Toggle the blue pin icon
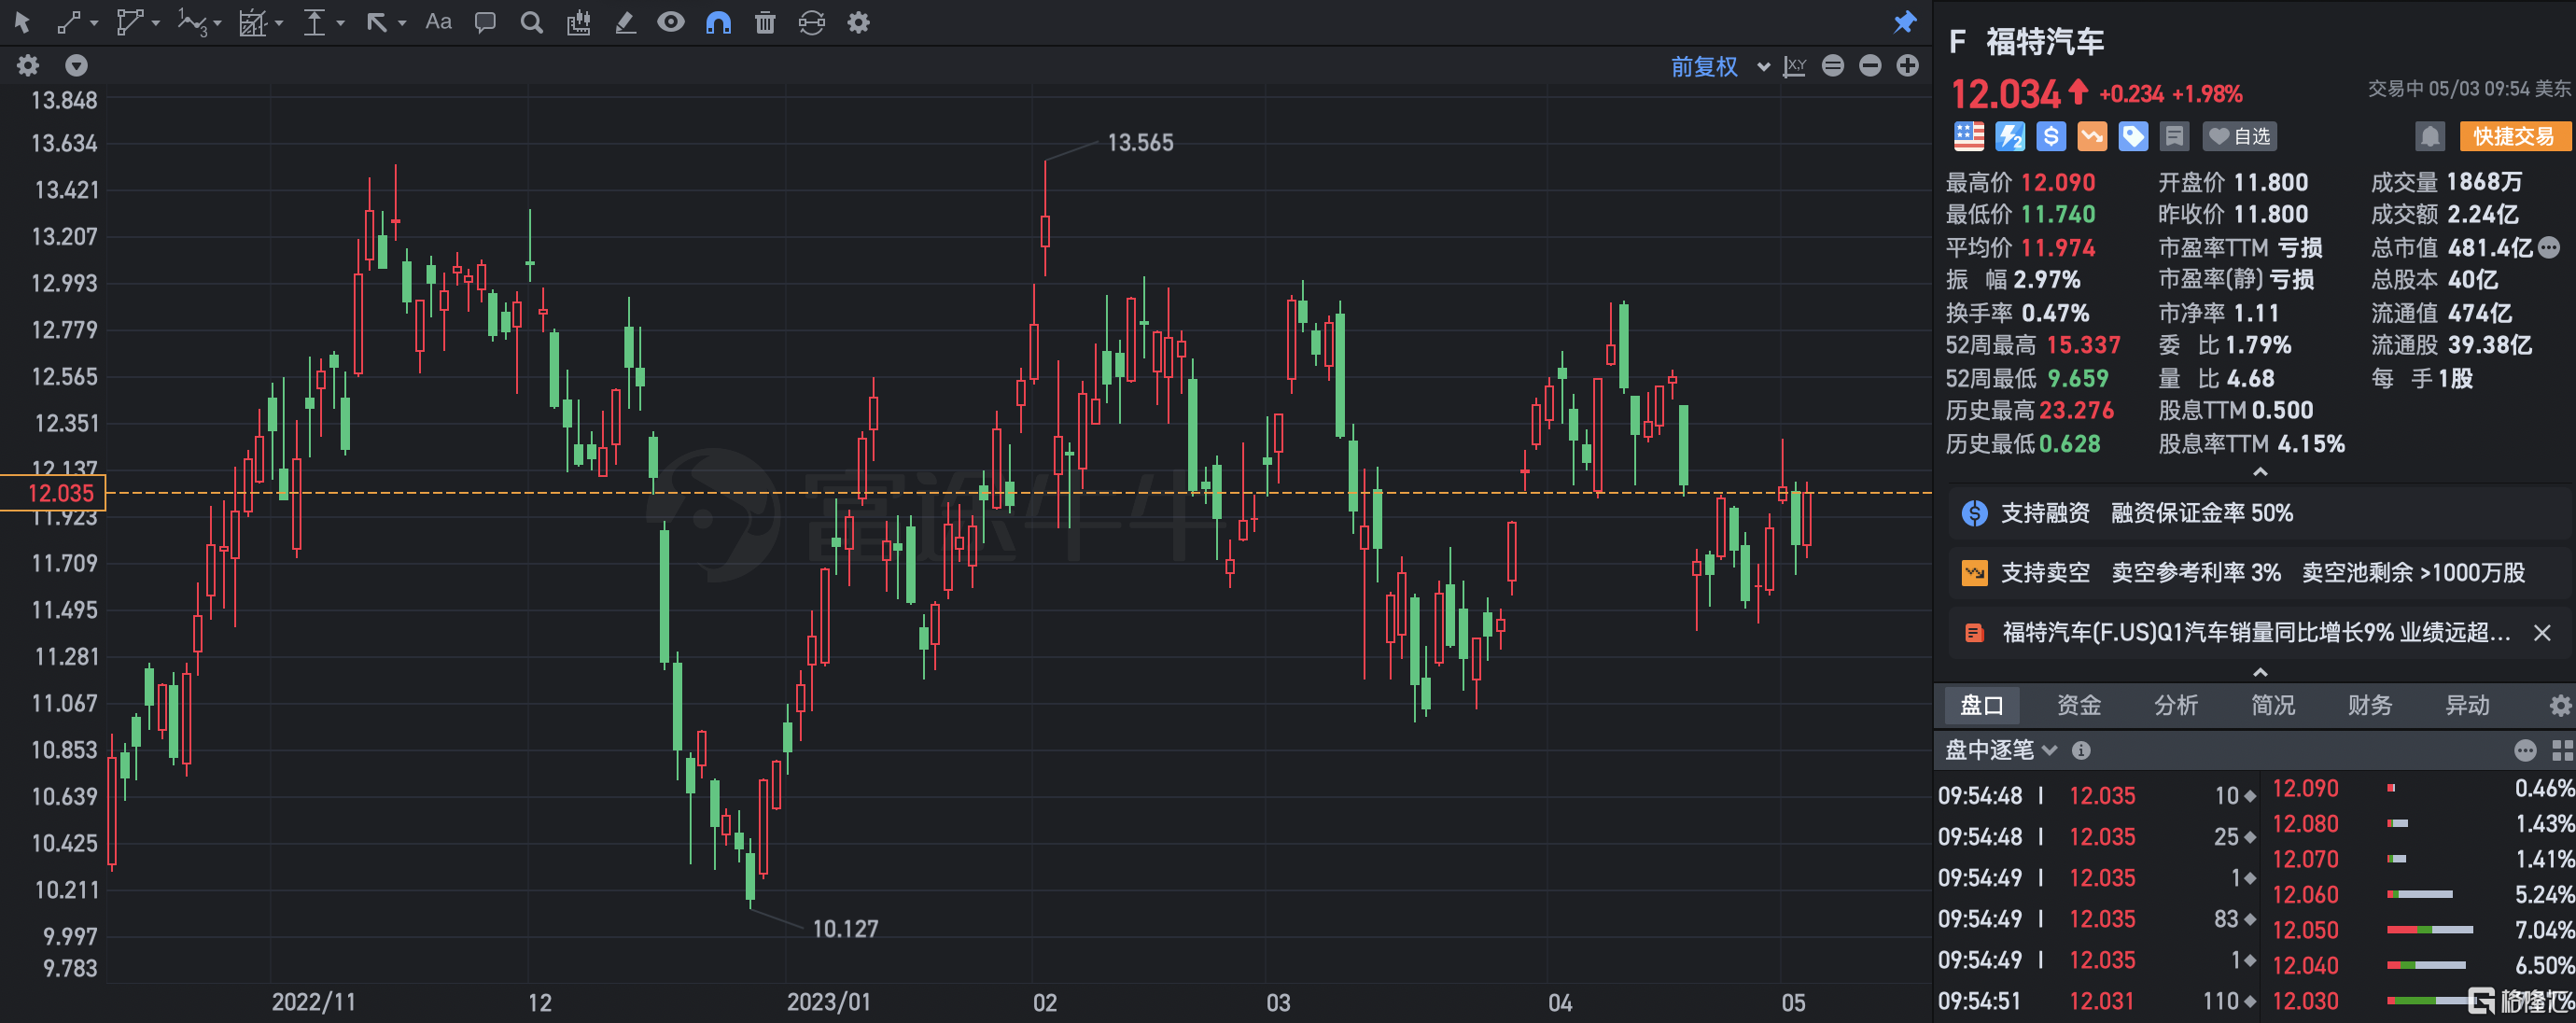The height and width of the screenshot is (1023, 2576). 1904,22
